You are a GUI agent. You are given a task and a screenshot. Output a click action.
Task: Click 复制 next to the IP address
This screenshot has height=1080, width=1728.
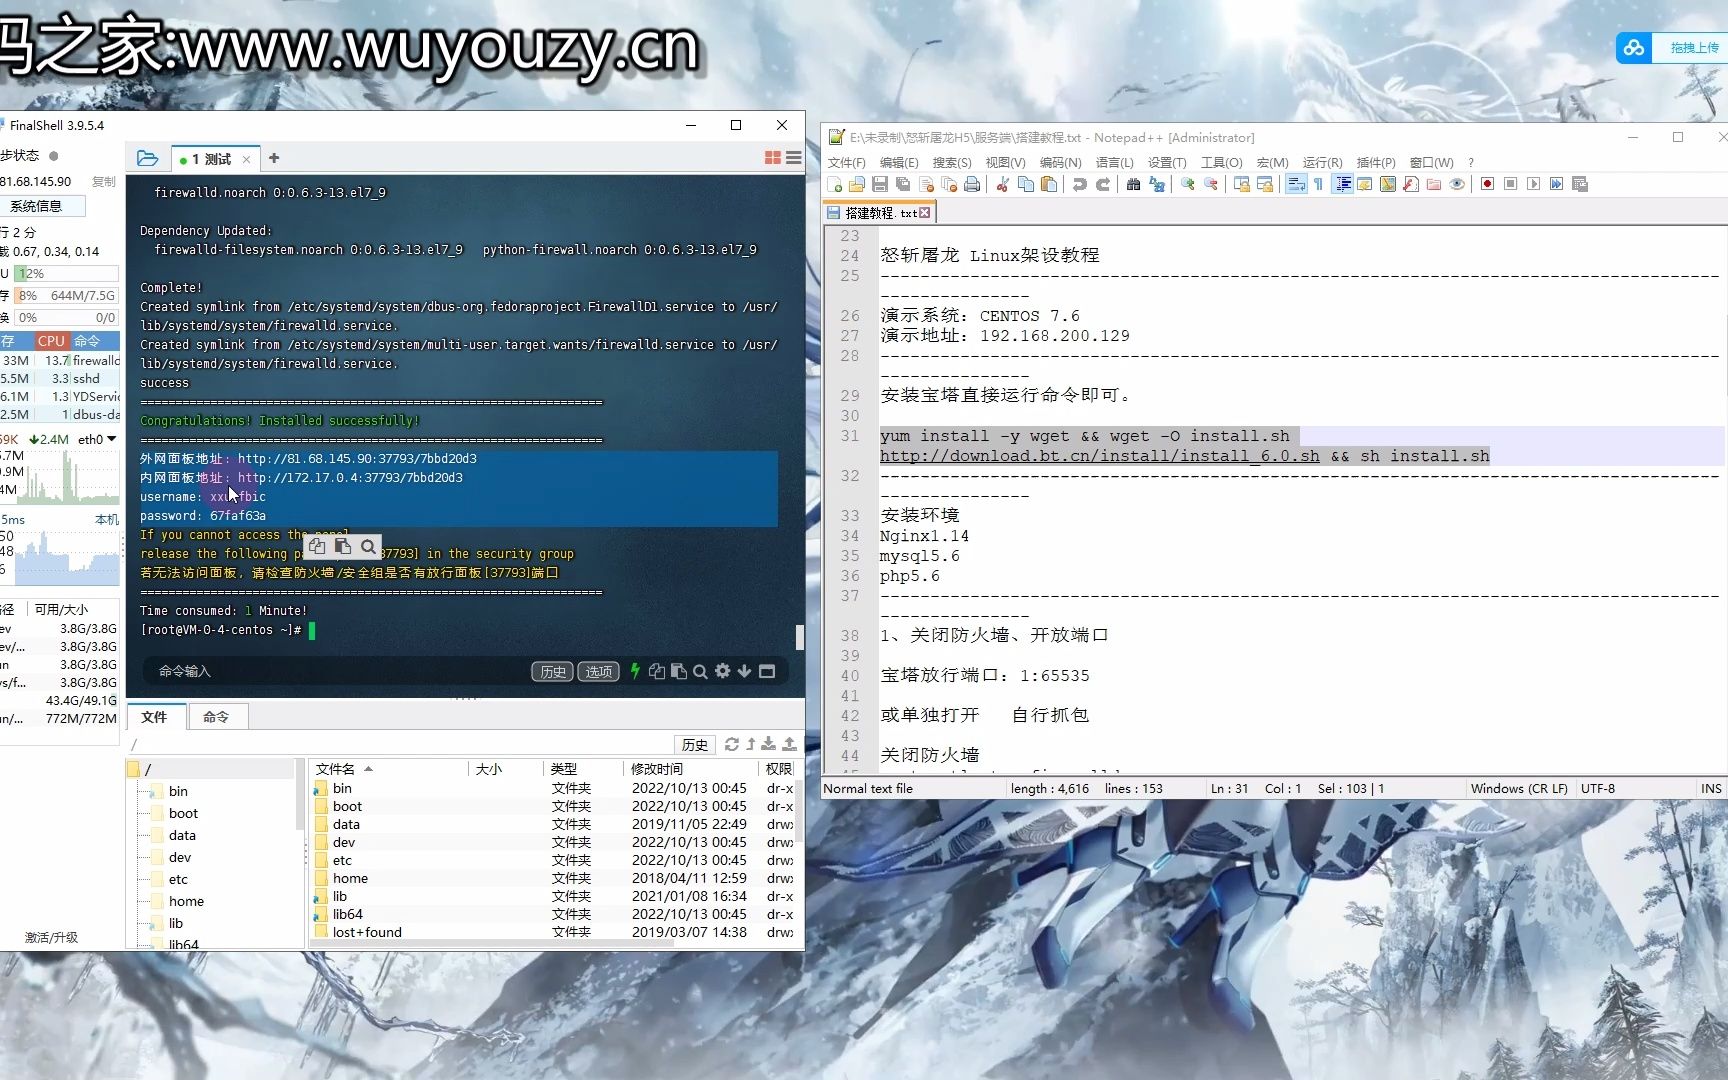click(103, 182)
